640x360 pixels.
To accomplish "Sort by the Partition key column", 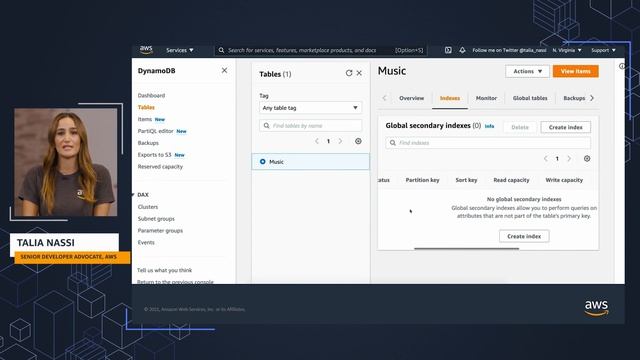I will pos(422,180).
